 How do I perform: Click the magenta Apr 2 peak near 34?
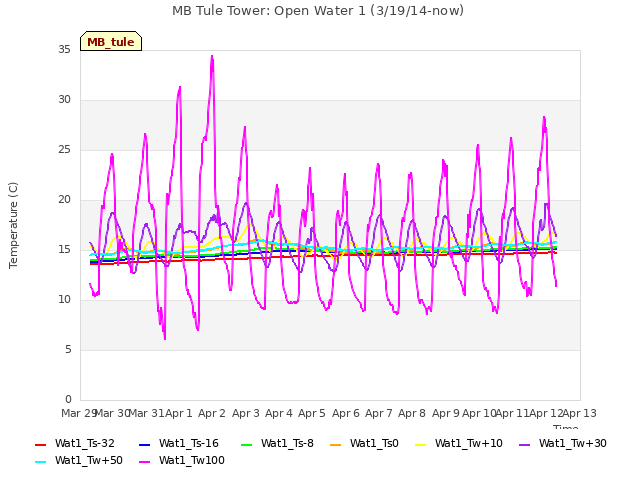pos(212,57)
